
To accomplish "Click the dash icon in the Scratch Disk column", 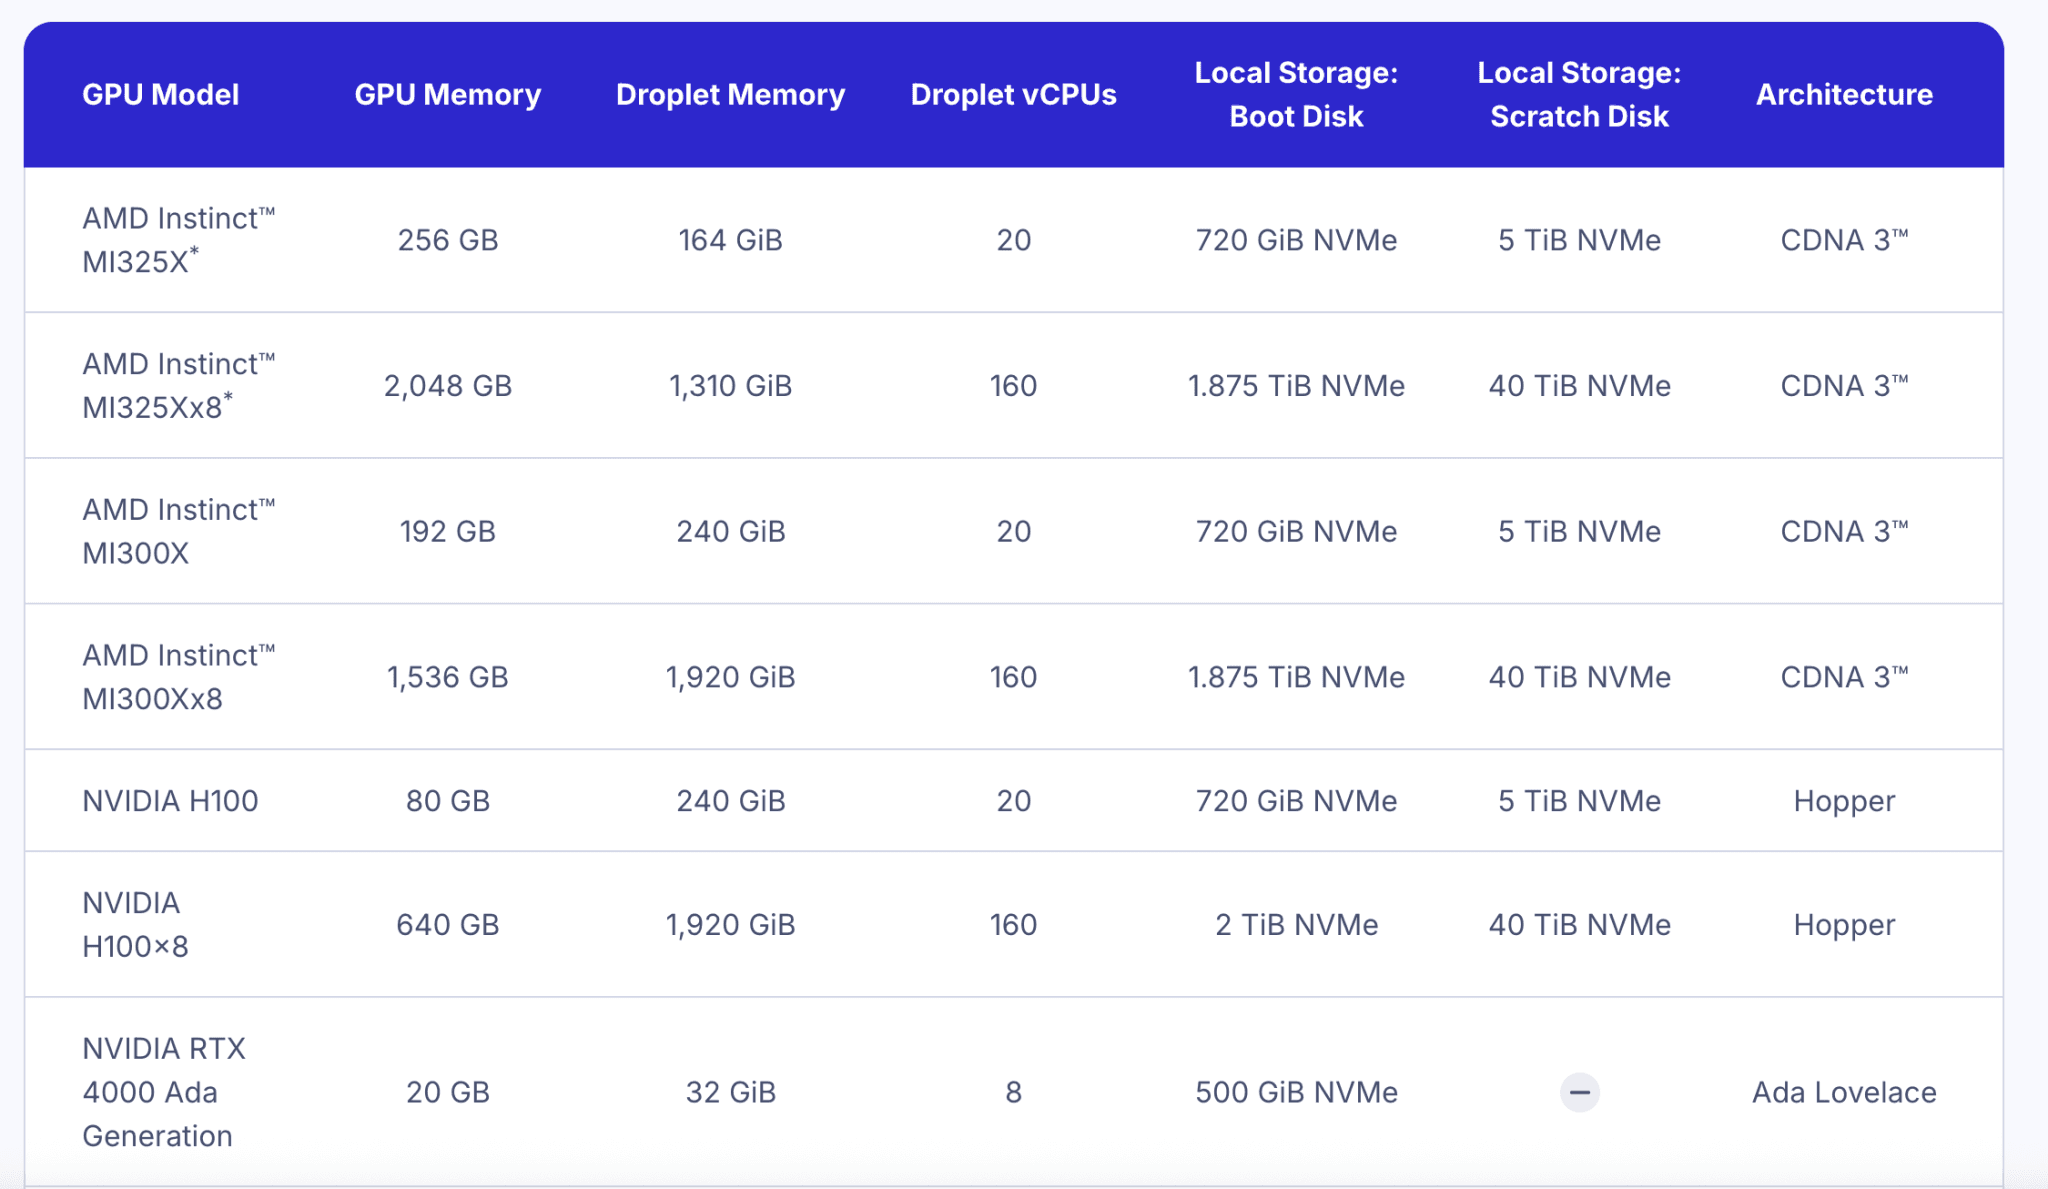I will point(1579,1092).
